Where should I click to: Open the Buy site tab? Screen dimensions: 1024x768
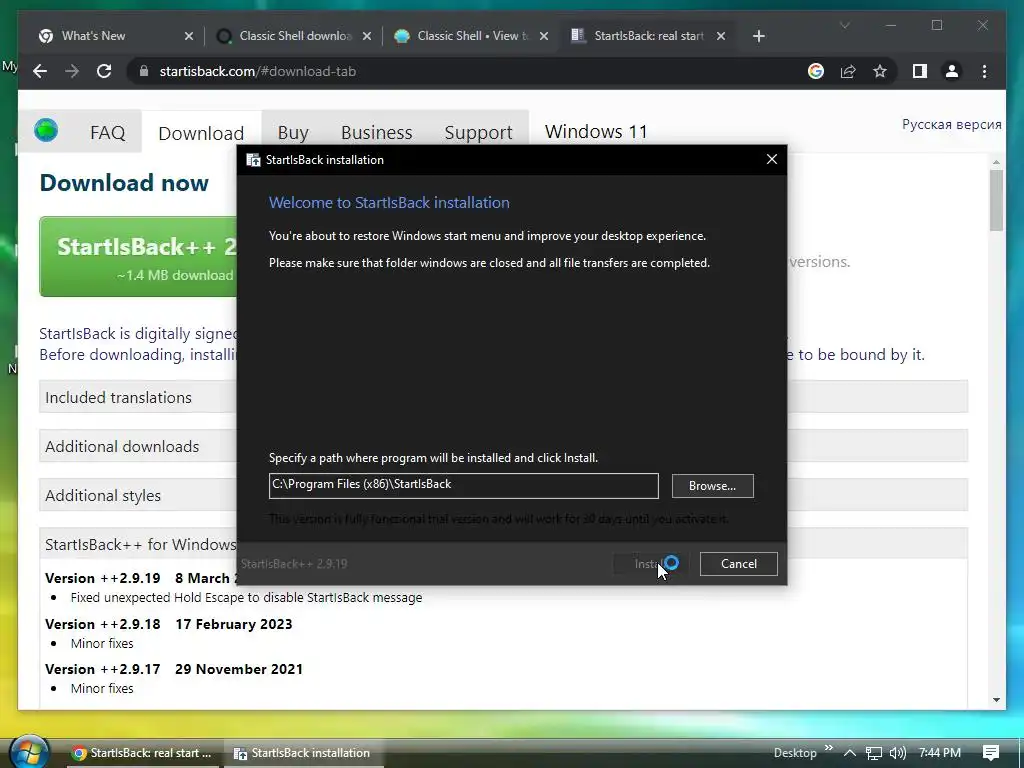tap(293, 133)
